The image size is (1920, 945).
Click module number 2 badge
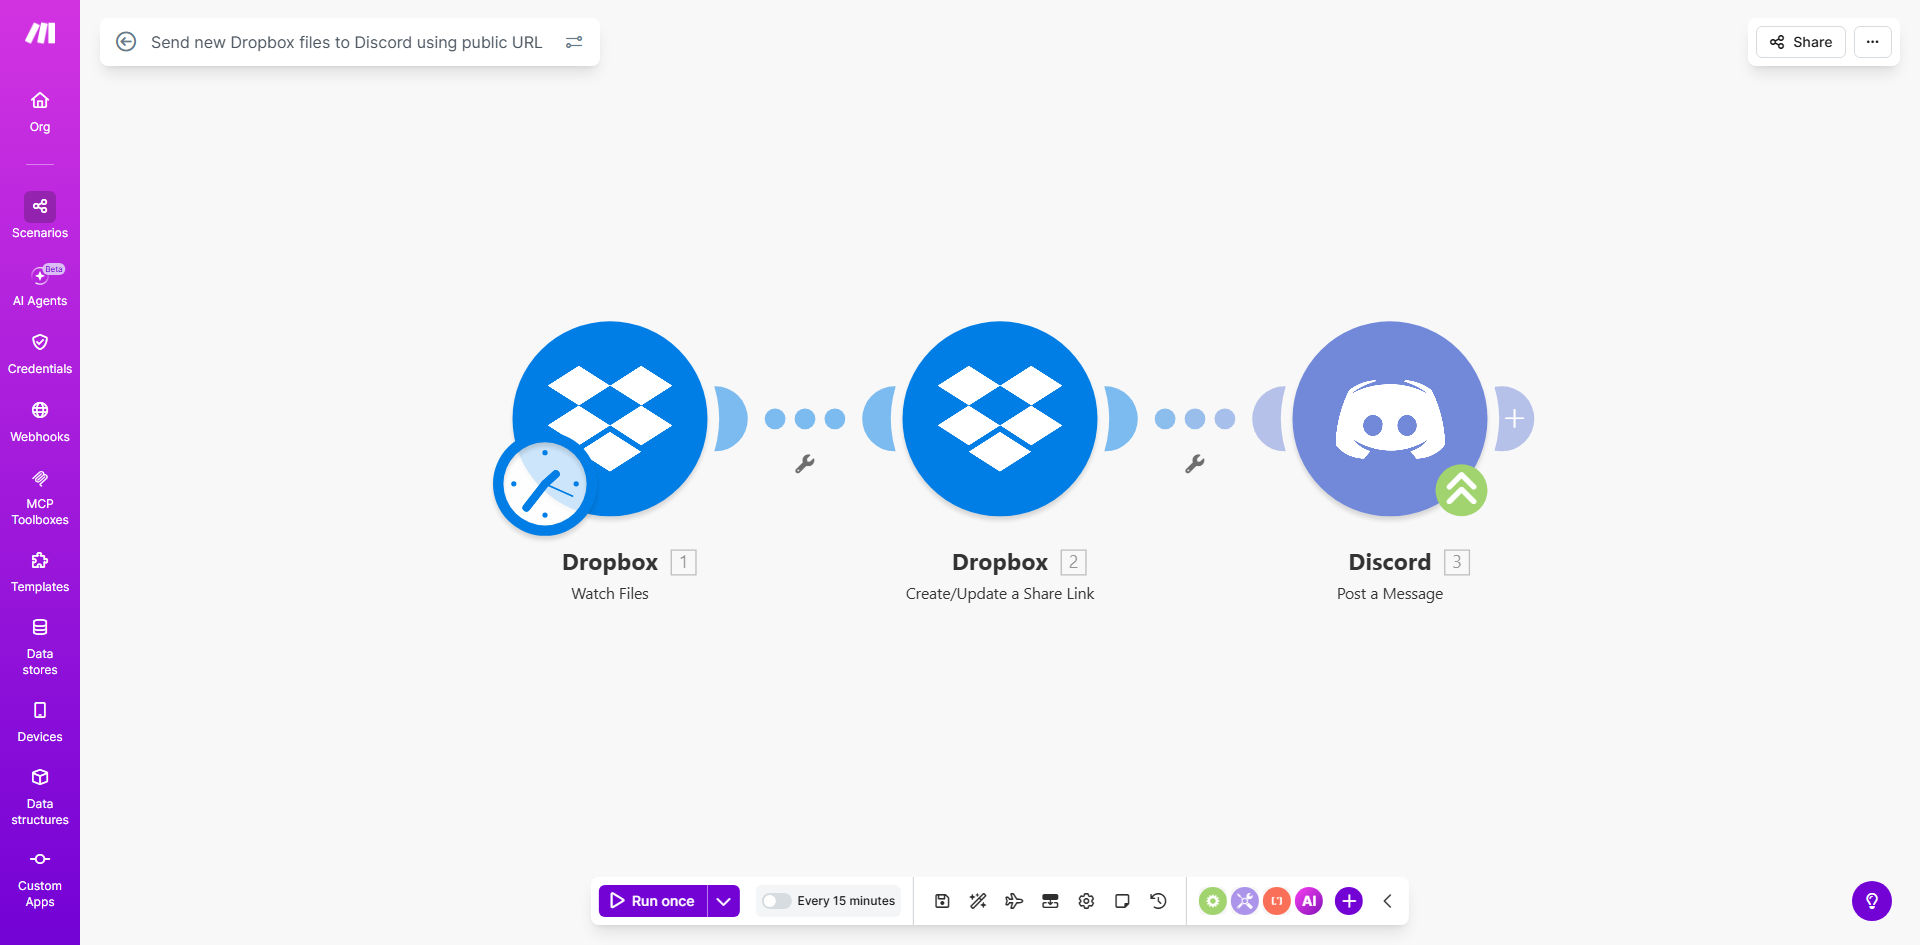click(x=1074, y=562)
